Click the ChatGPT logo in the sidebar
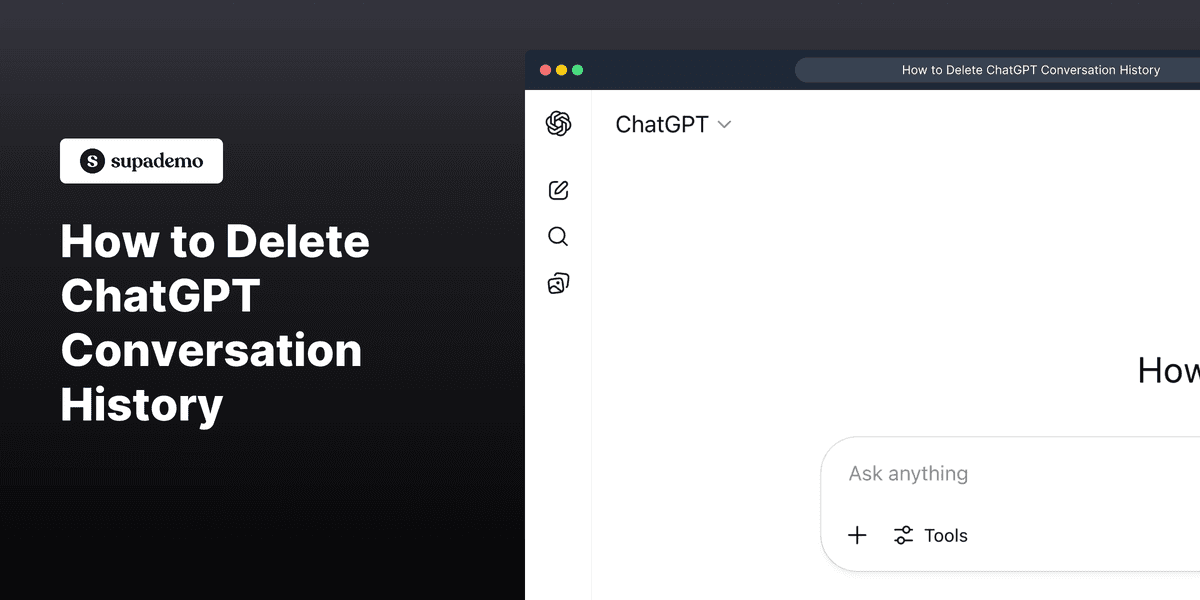1200x600 pixels. pos(558,124)
